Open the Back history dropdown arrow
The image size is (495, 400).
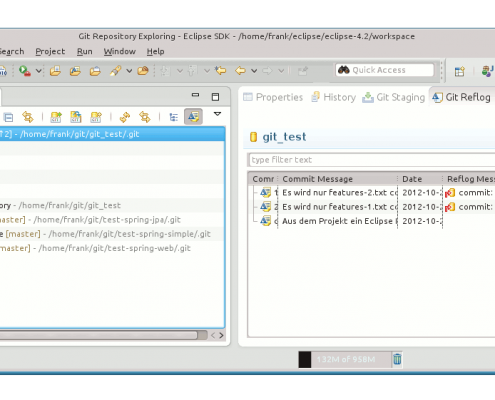254,71
